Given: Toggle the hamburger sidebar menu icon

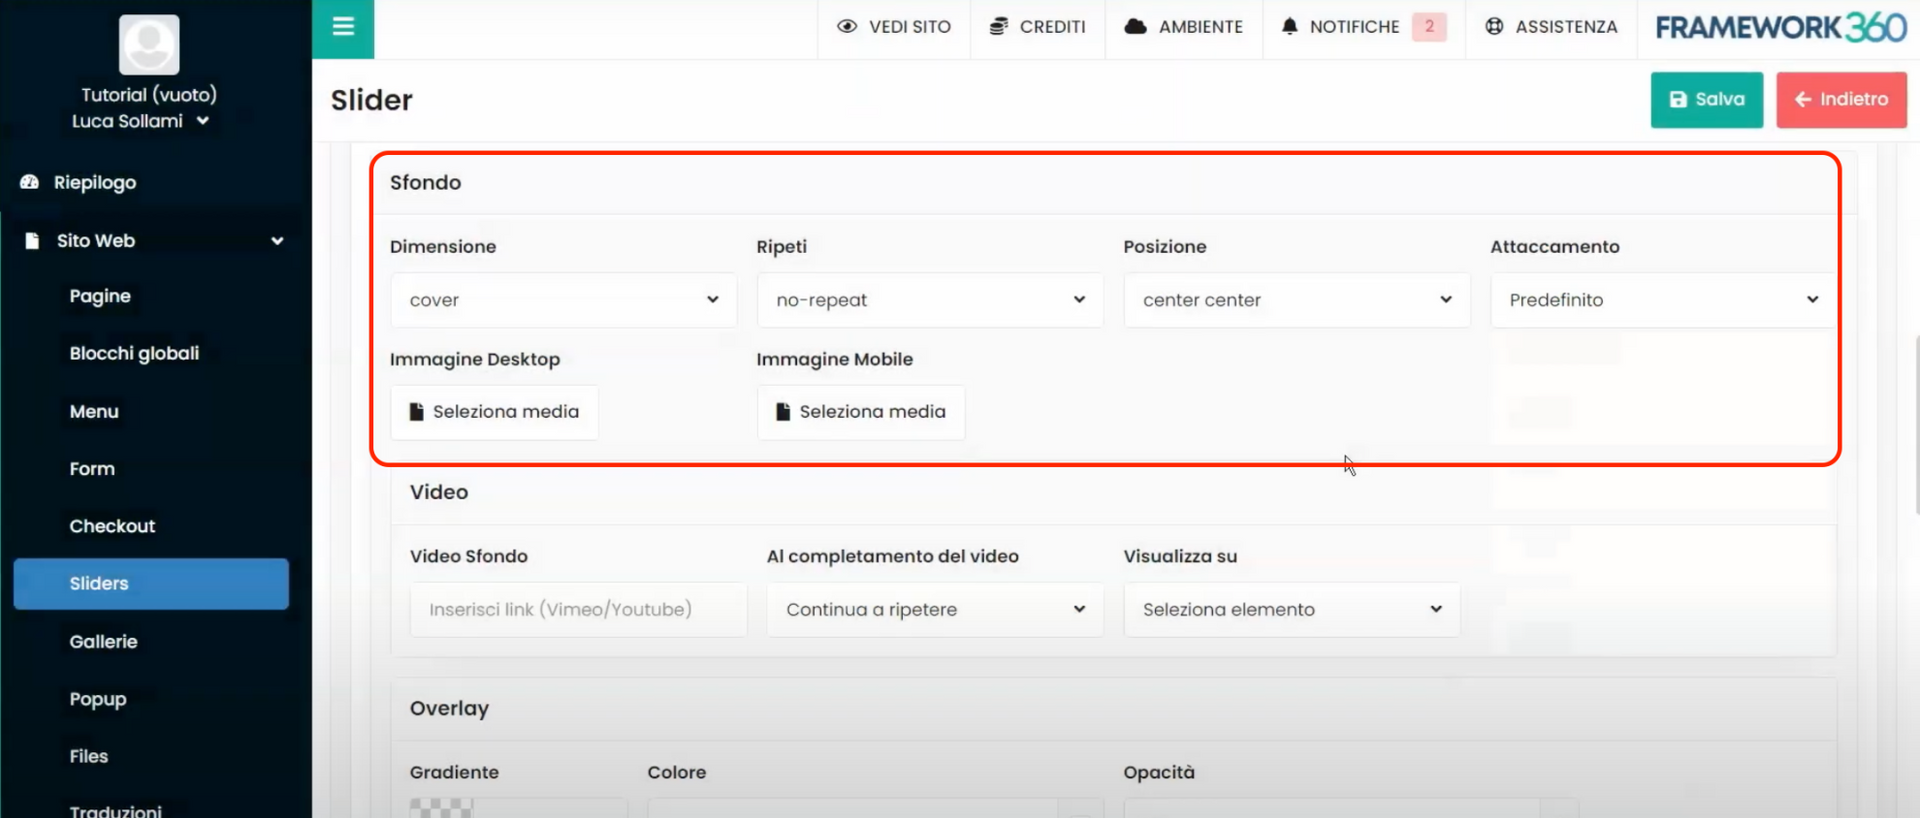Looking at the screenshot, I should (343, 27).
